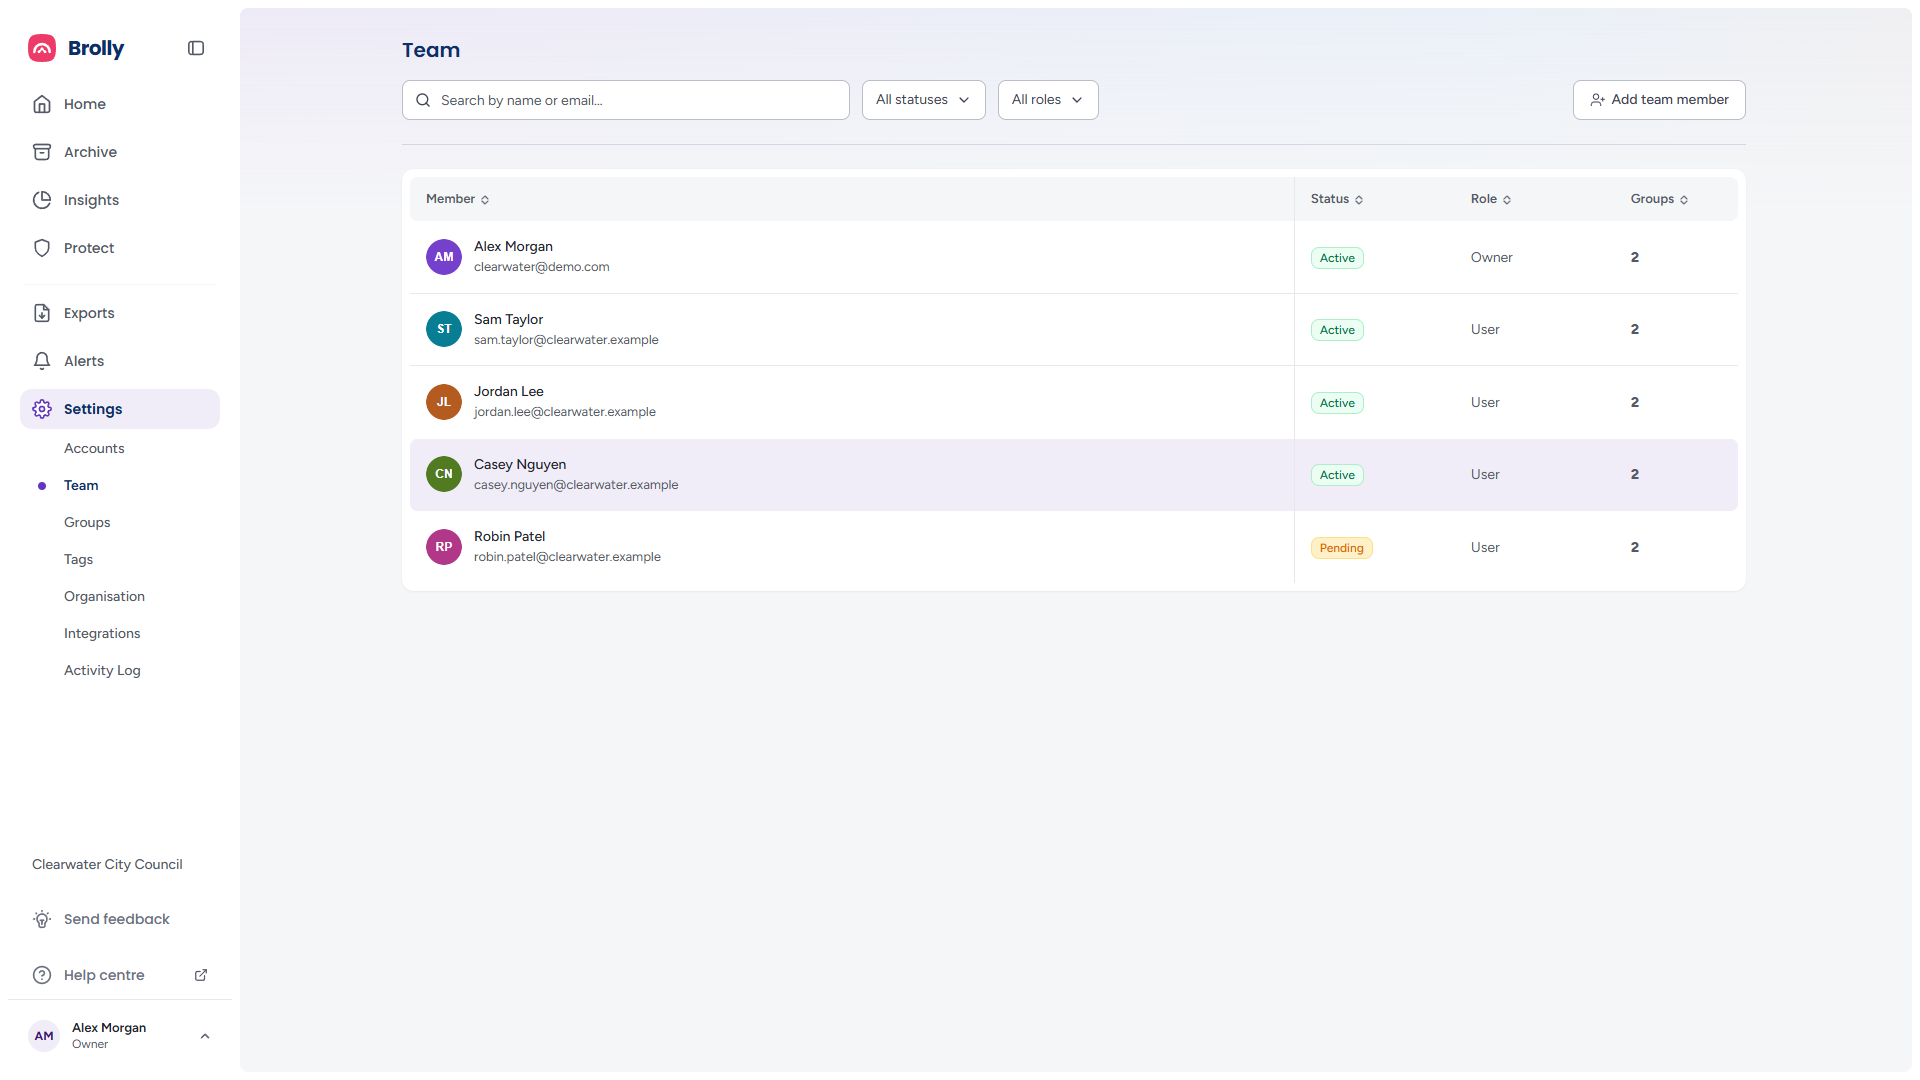Image resolution: width=1920 pixels, height=1080 pixels.
Task: Select the Team submenu item
Action: tap(81, 485)
